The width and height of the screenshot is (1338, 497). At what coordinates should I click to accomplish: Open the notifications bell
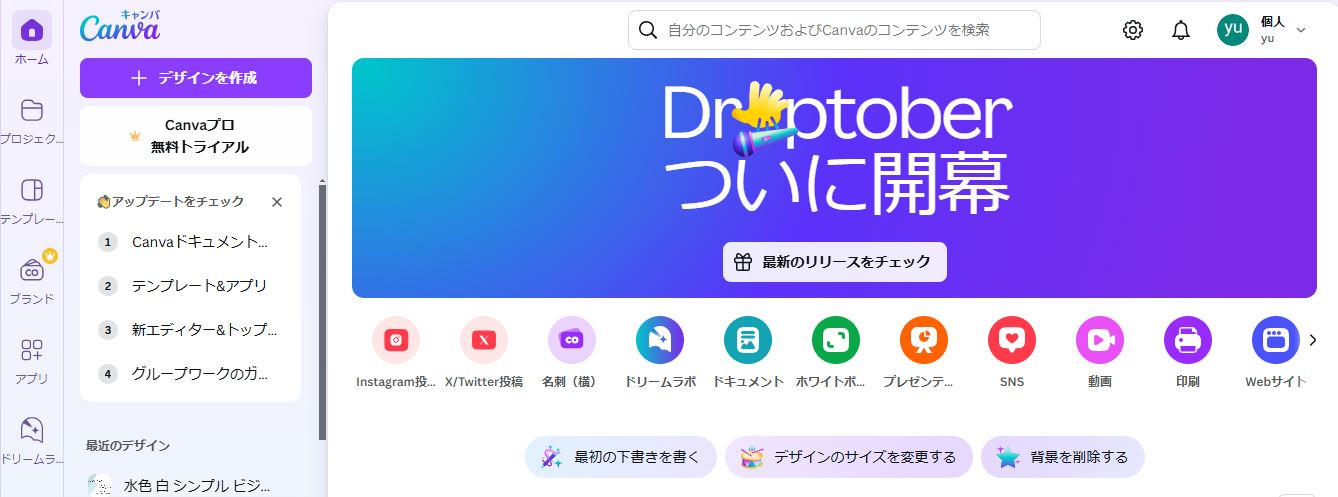[x=1181, y=30]
